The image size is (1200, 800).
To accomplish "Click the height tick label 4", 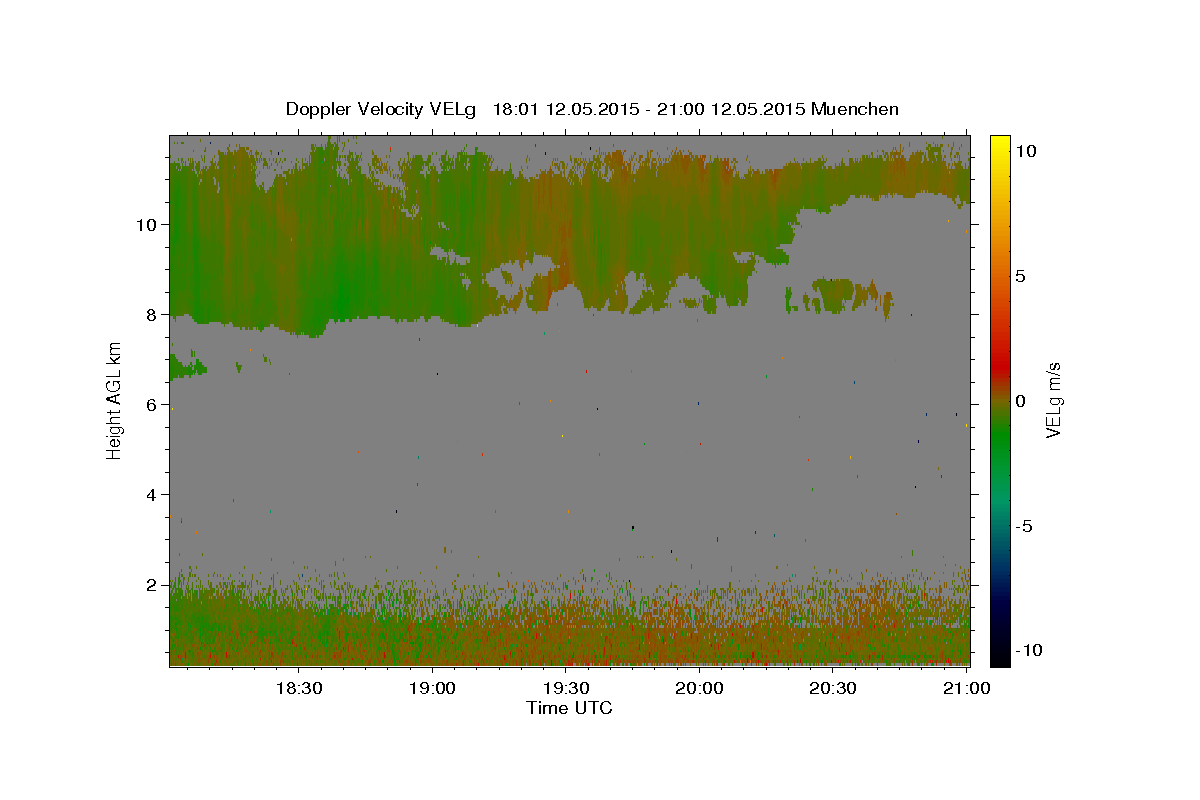I will point(151,494).
